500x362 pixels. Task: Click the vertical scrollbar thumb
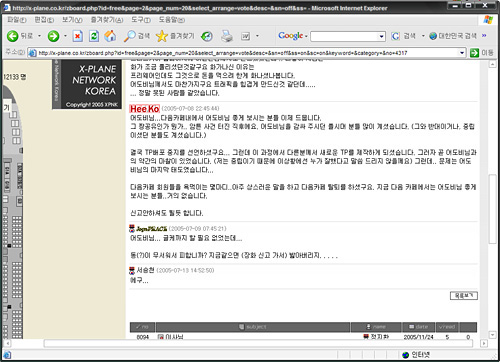coord(493,209)
